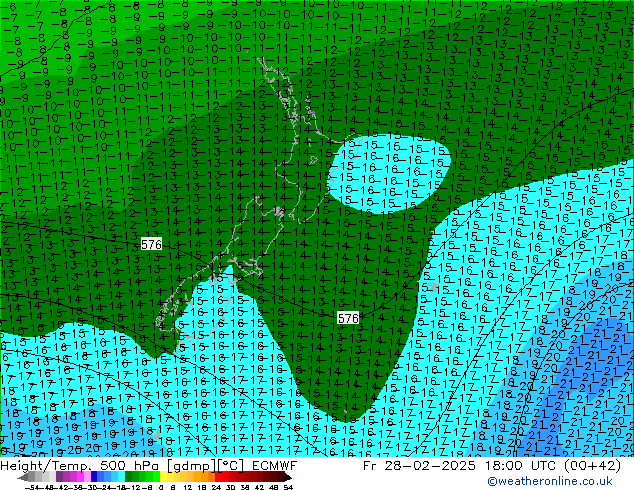This screenshot has width=634, height=490.
Task: Click the grey left arrow end of the color scale
Action: (23, 478)
